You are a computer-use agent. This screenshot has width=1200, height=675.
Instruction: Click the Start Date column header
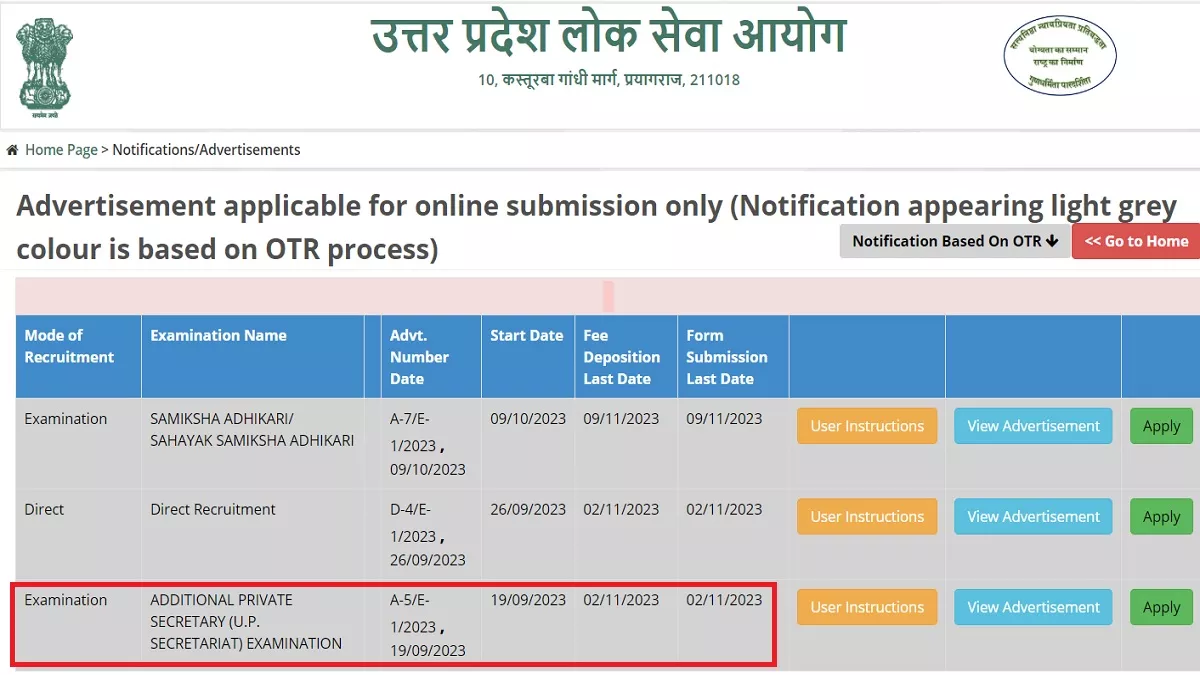[x=526, y=336]
